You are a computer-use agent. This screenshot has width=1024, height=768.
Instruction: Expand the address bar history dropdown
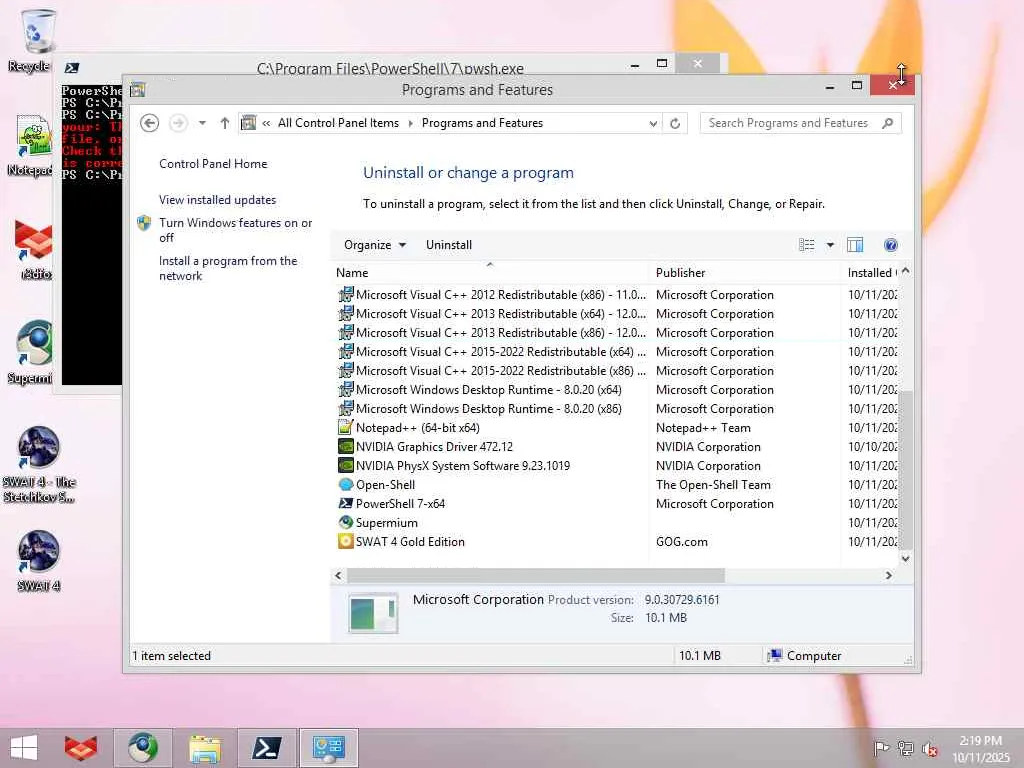652,123
